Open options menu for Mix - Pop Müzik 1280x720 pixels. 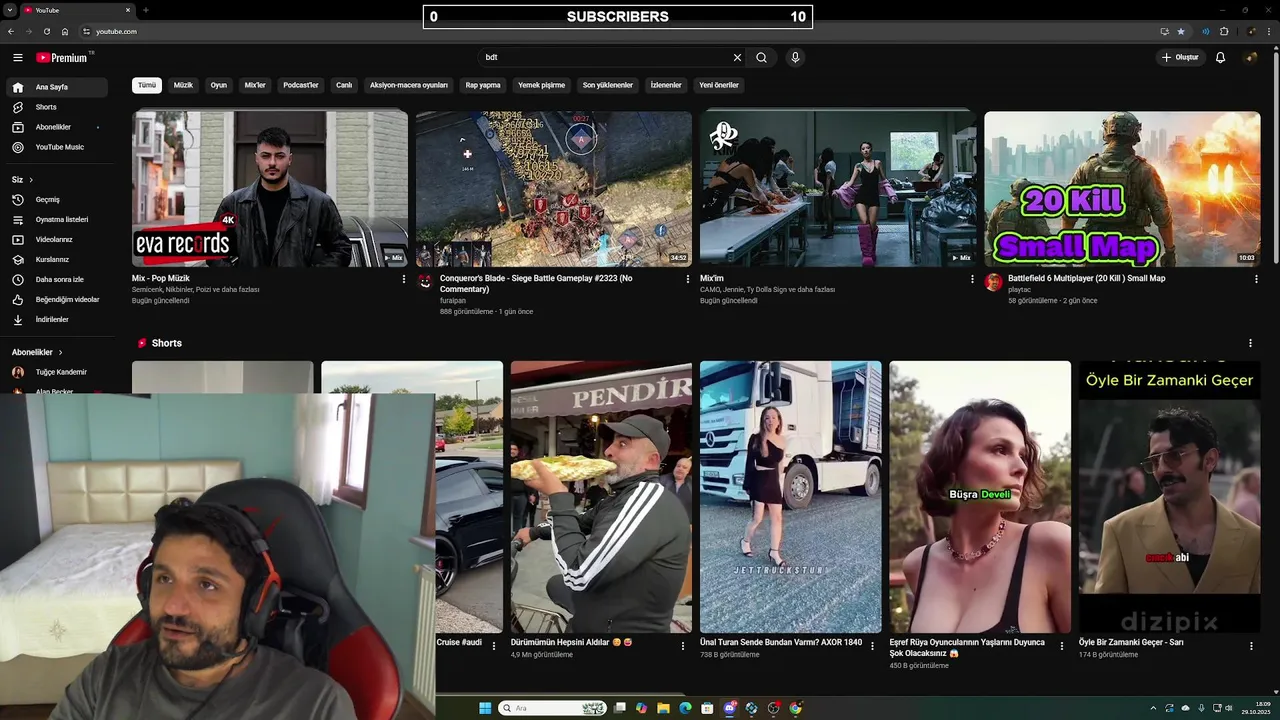pos(404,279)
